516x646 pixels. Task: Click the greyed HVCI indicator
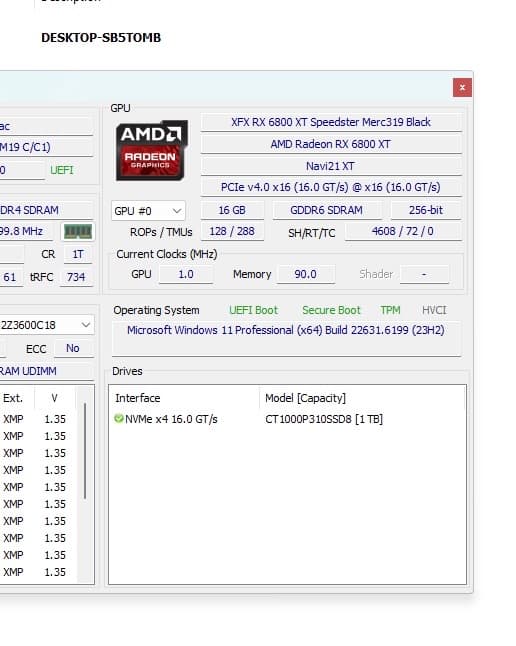click(434, 310)
